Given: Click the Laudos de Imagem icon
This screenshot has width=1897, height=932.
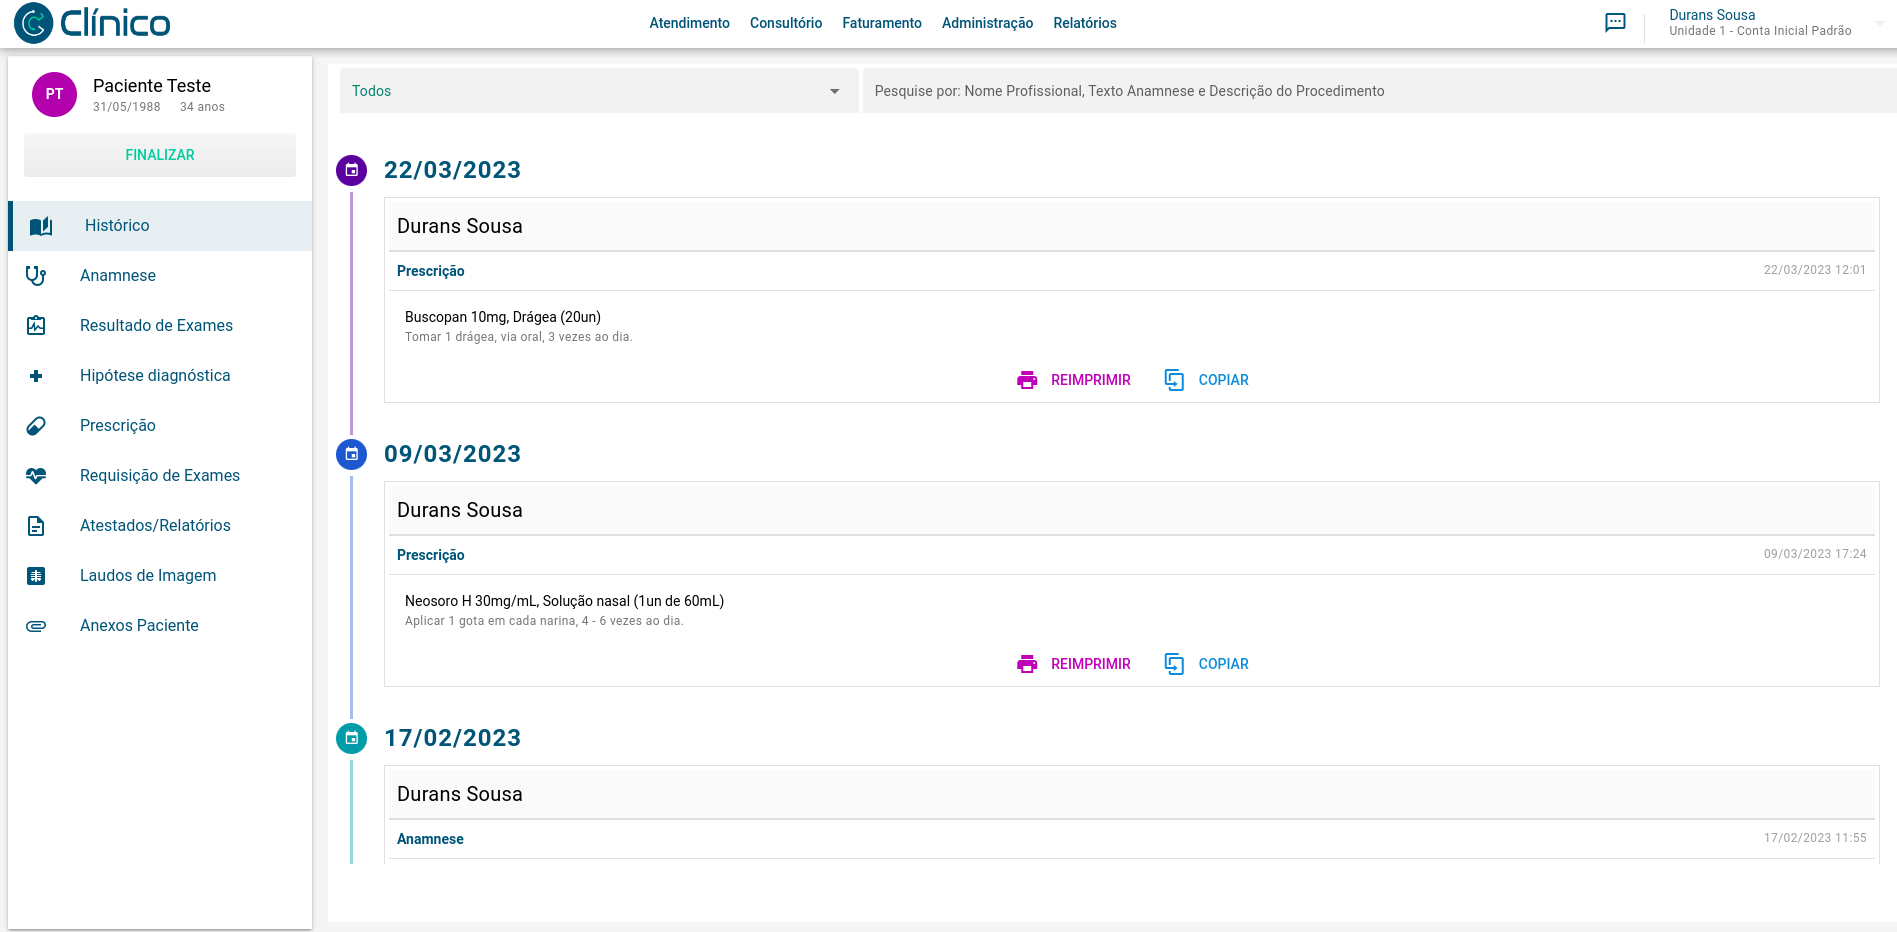Looking at the screenshot, I should 36,576.
